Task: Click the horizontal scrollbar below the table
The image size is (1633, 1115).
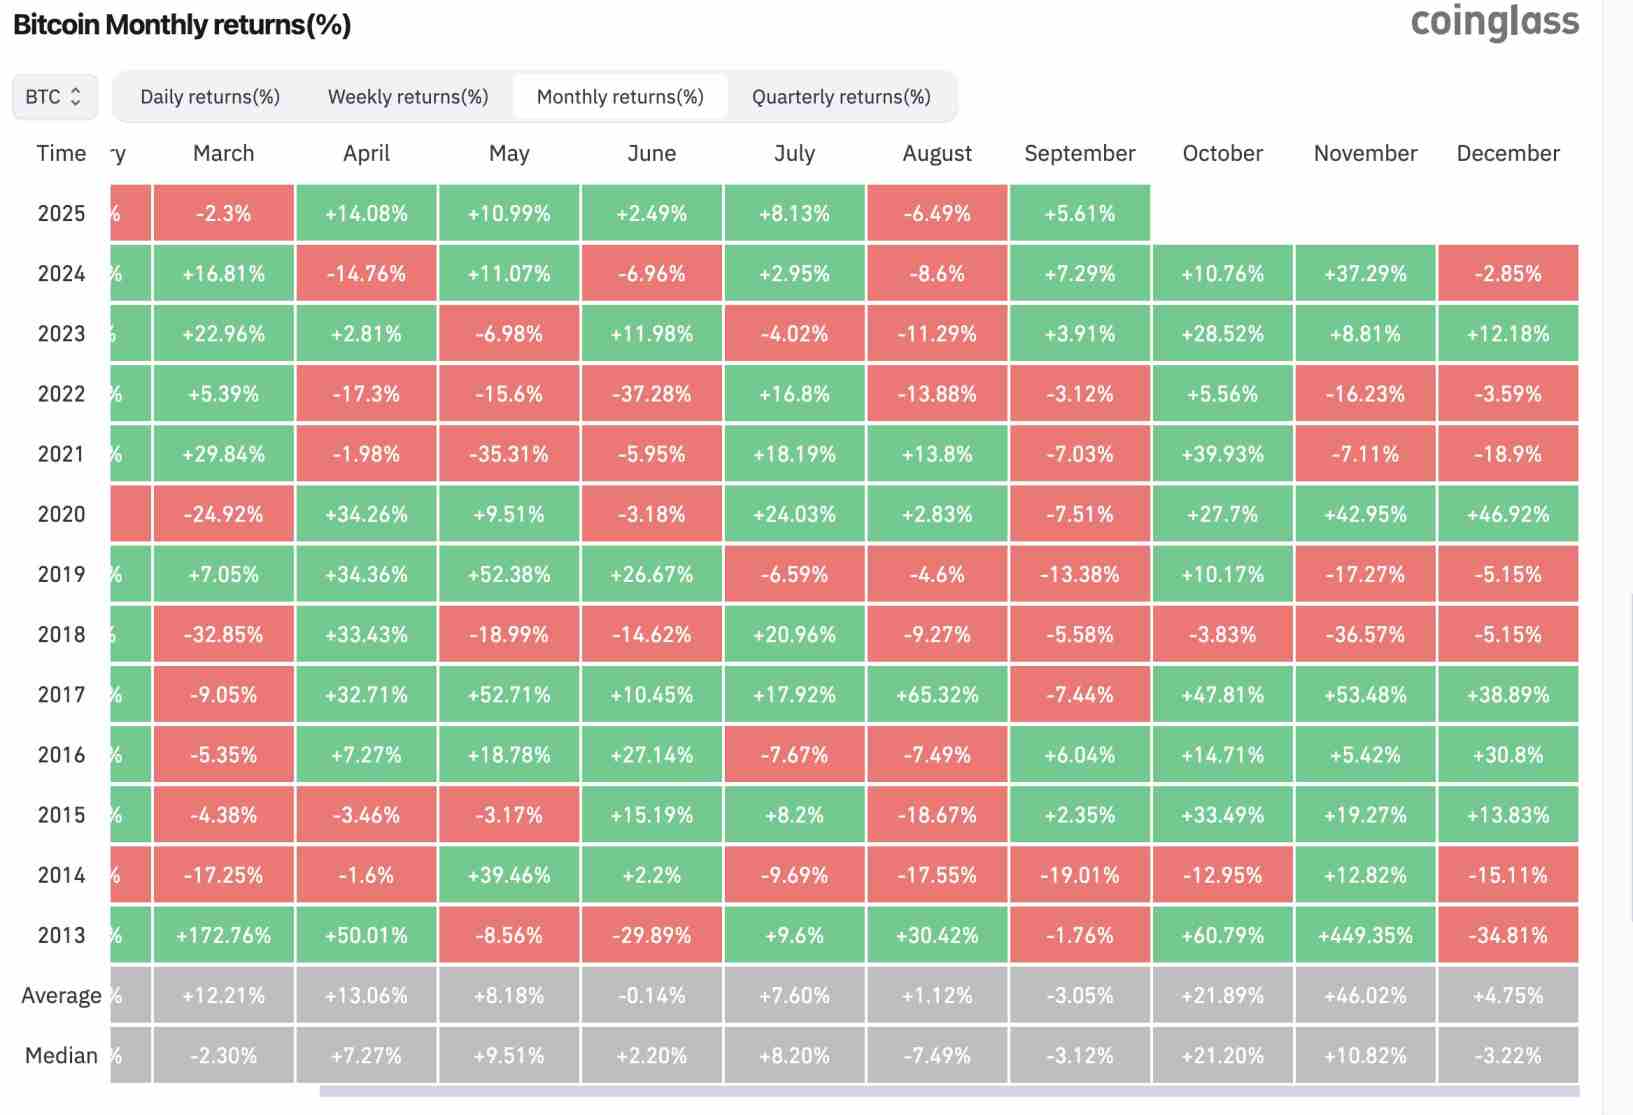Action: (949, 1091)
